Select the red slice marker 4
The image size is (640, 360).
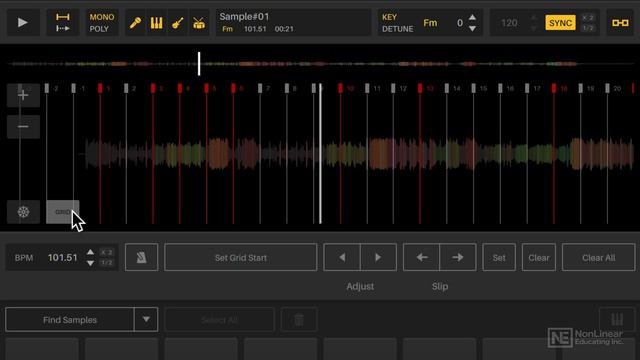click(180, 88)
